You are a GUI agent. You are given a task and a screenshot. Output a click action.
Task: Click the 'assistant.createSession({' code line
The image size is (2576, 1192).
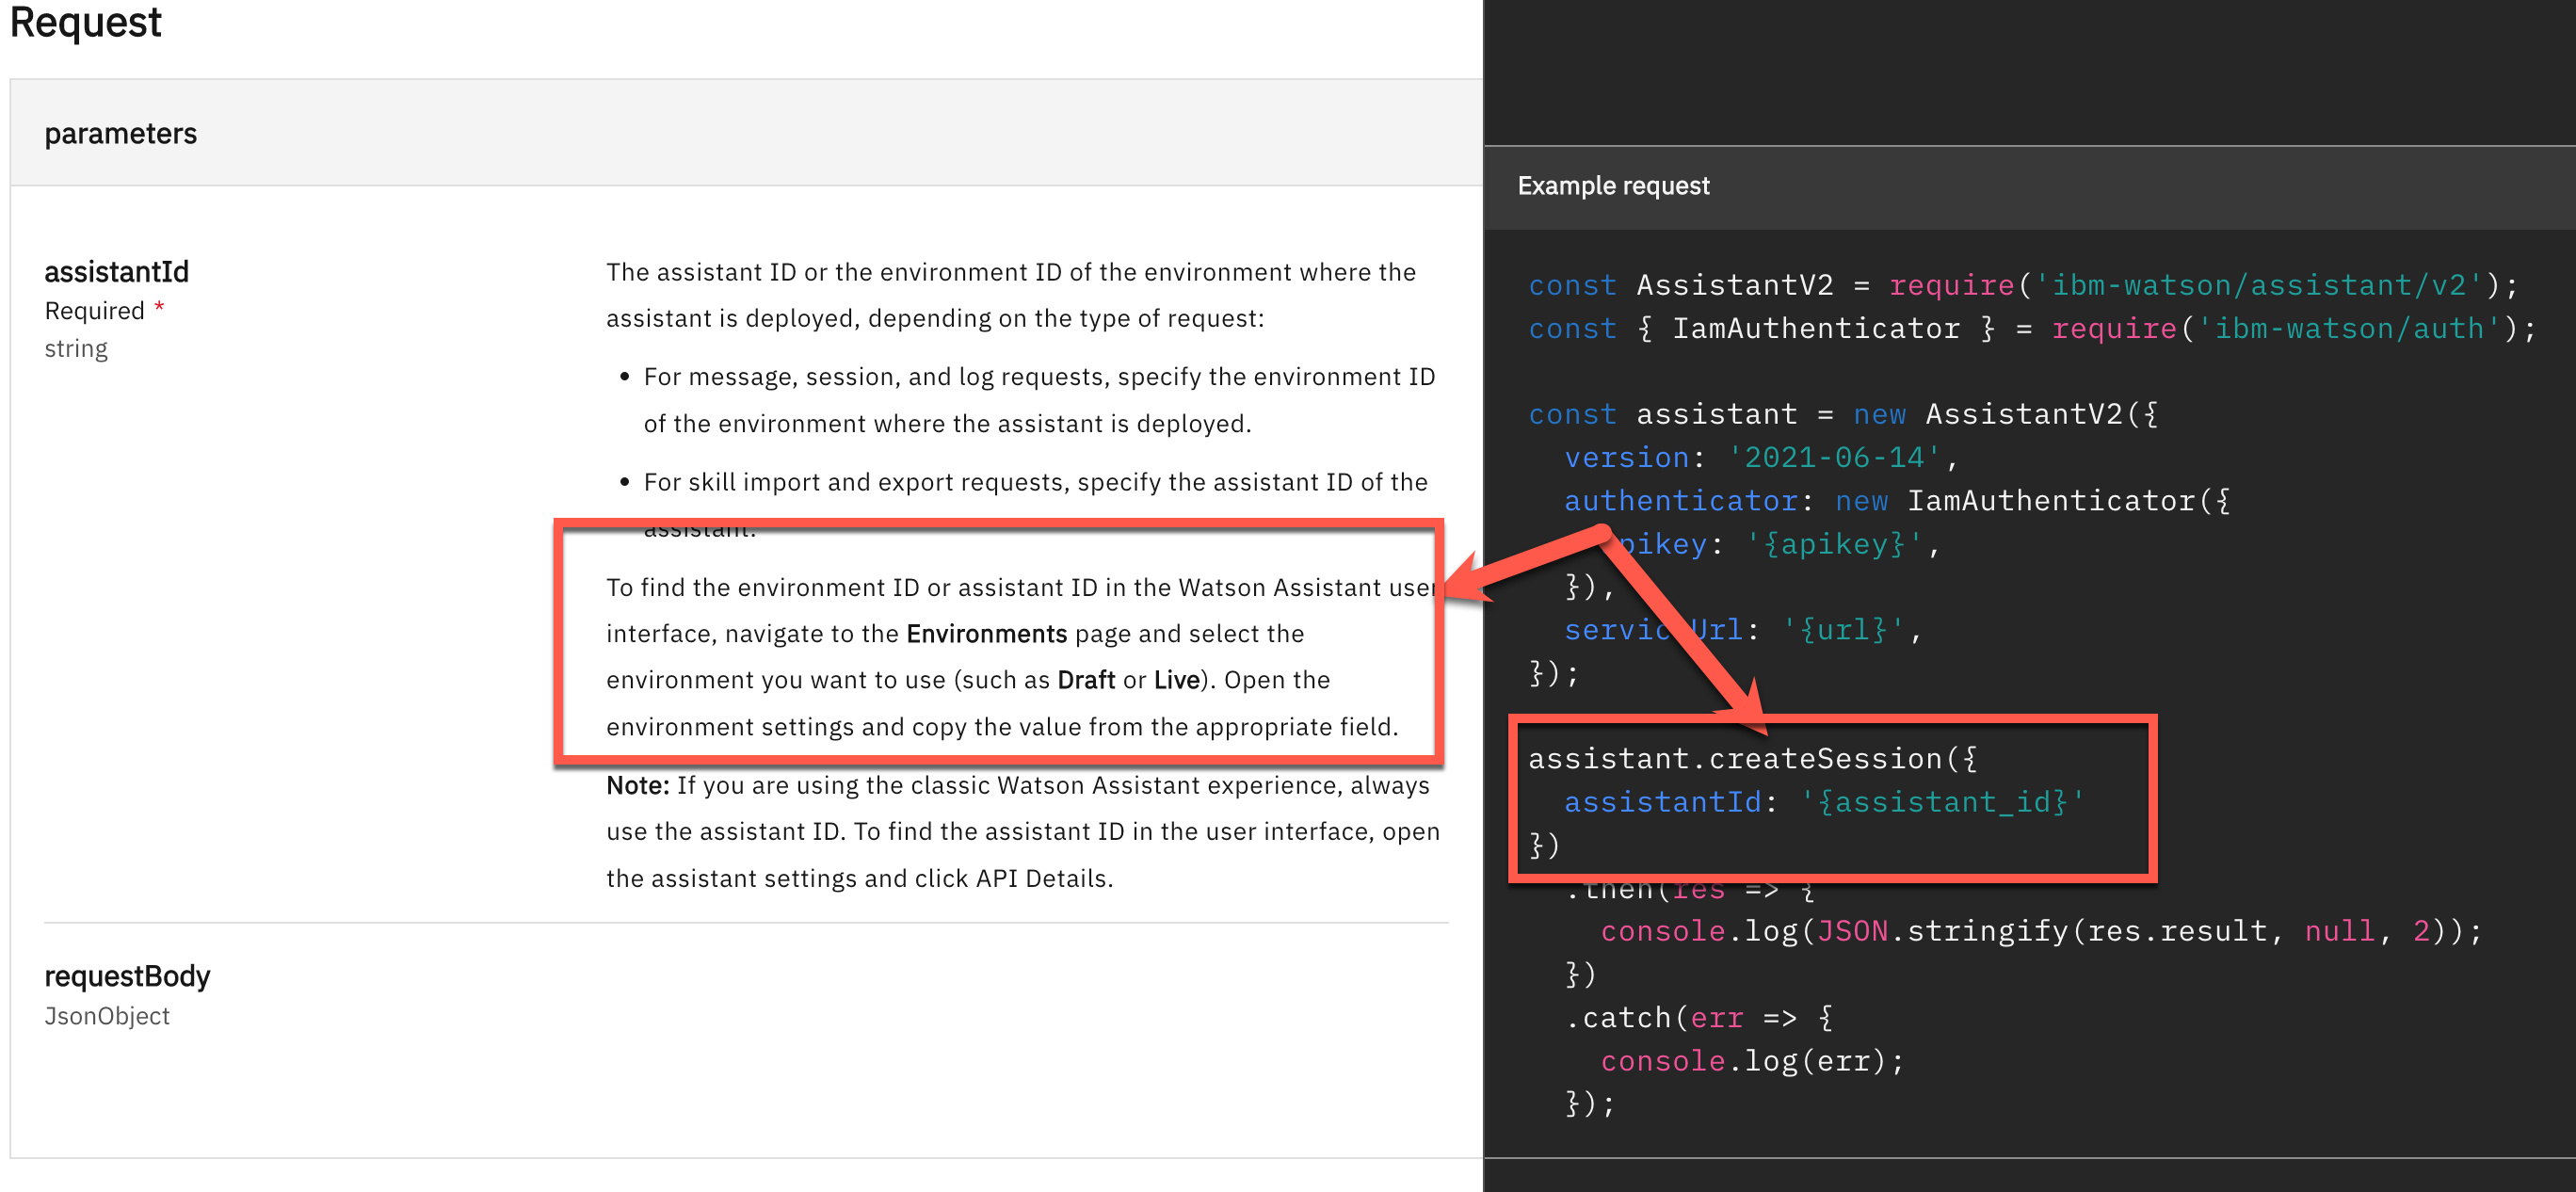(1752, 759)
